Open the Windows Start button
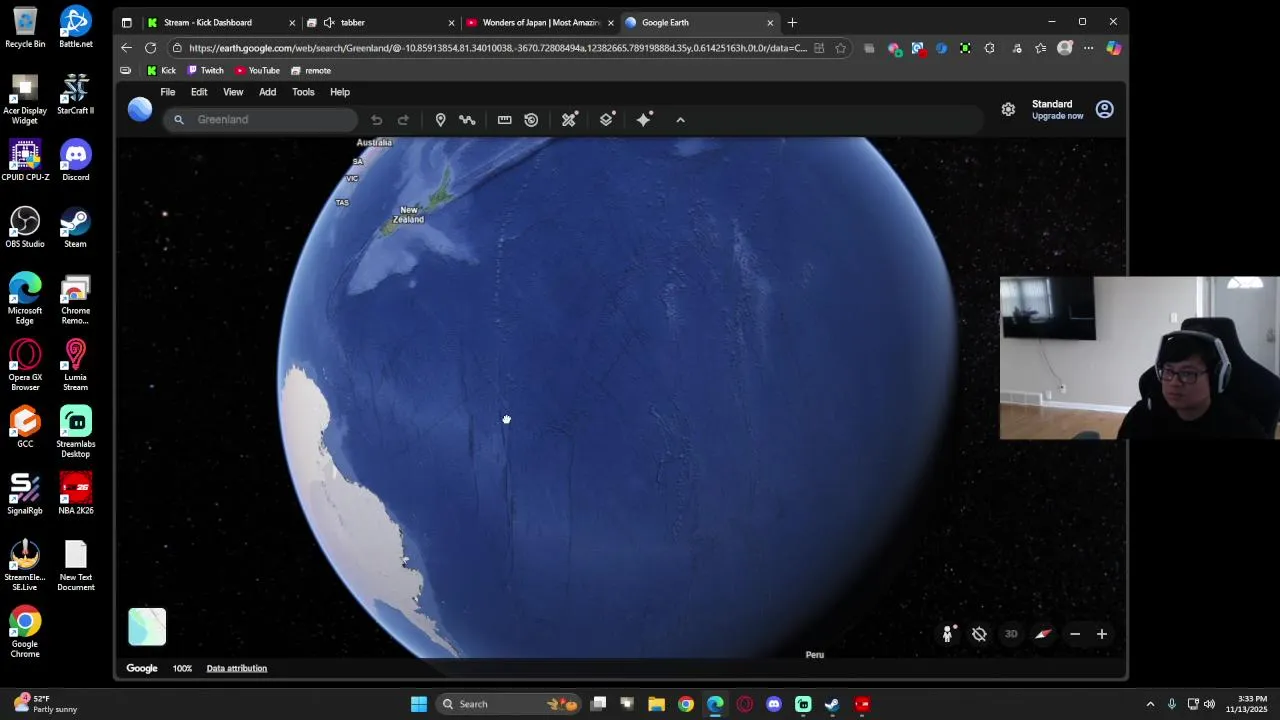Viewport: 1280px width, 720px height. pos(419,704)
